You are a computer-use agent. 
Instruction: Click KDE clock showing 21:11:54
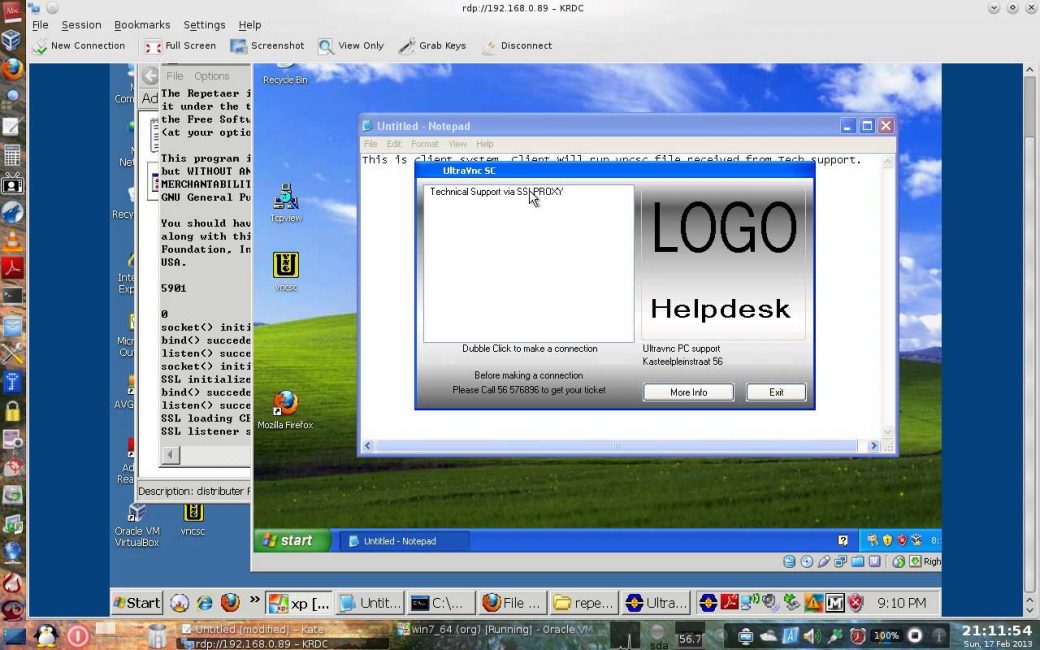997,631
